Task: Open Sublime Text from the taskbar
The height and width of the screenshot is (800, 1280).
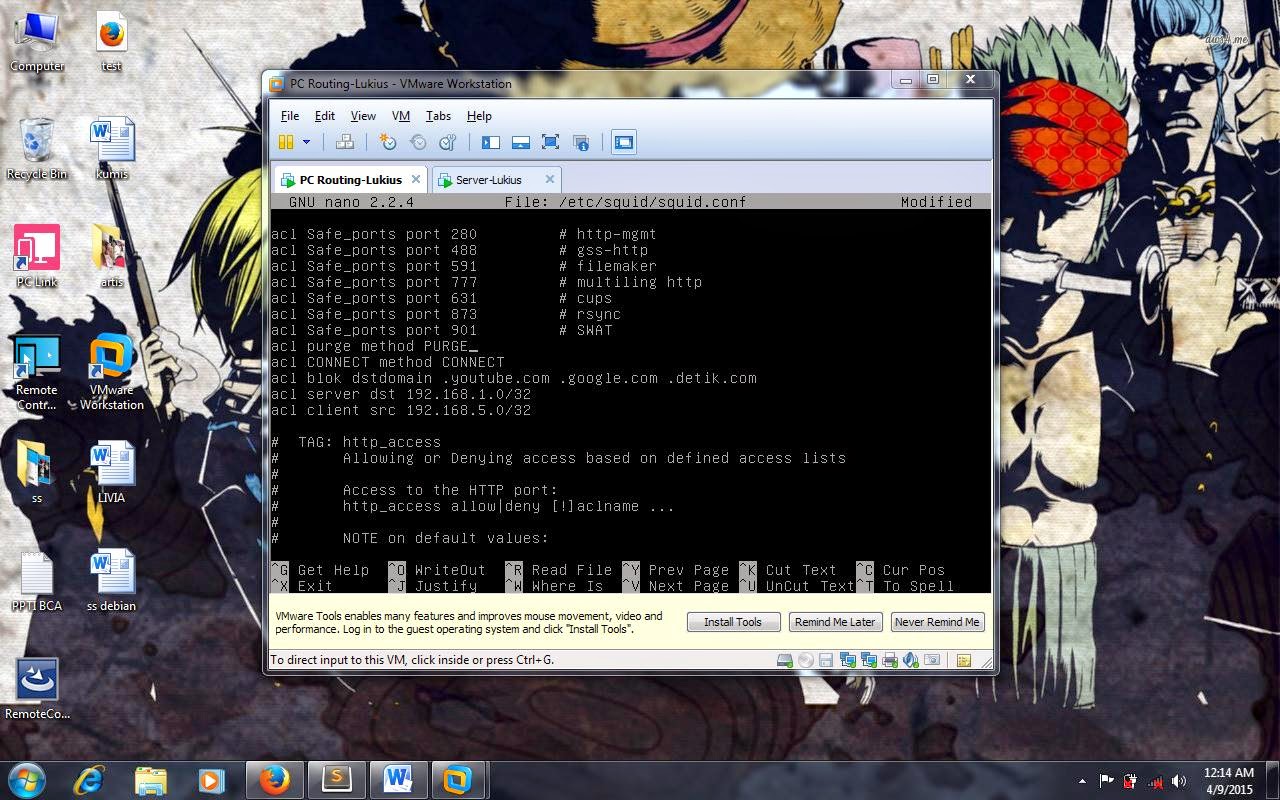Action: pyautogui.click(x=336, y=779)
